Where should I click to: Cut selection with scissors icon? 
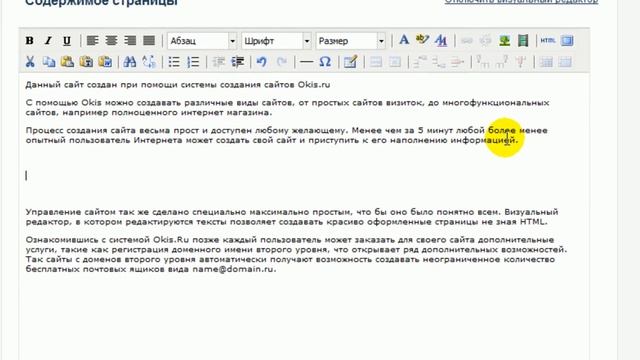[30, 62]
